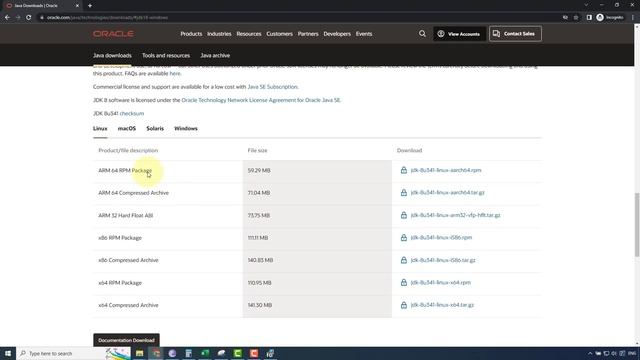
Task: Click the Contact Sales button
Action: coord(515,34)
